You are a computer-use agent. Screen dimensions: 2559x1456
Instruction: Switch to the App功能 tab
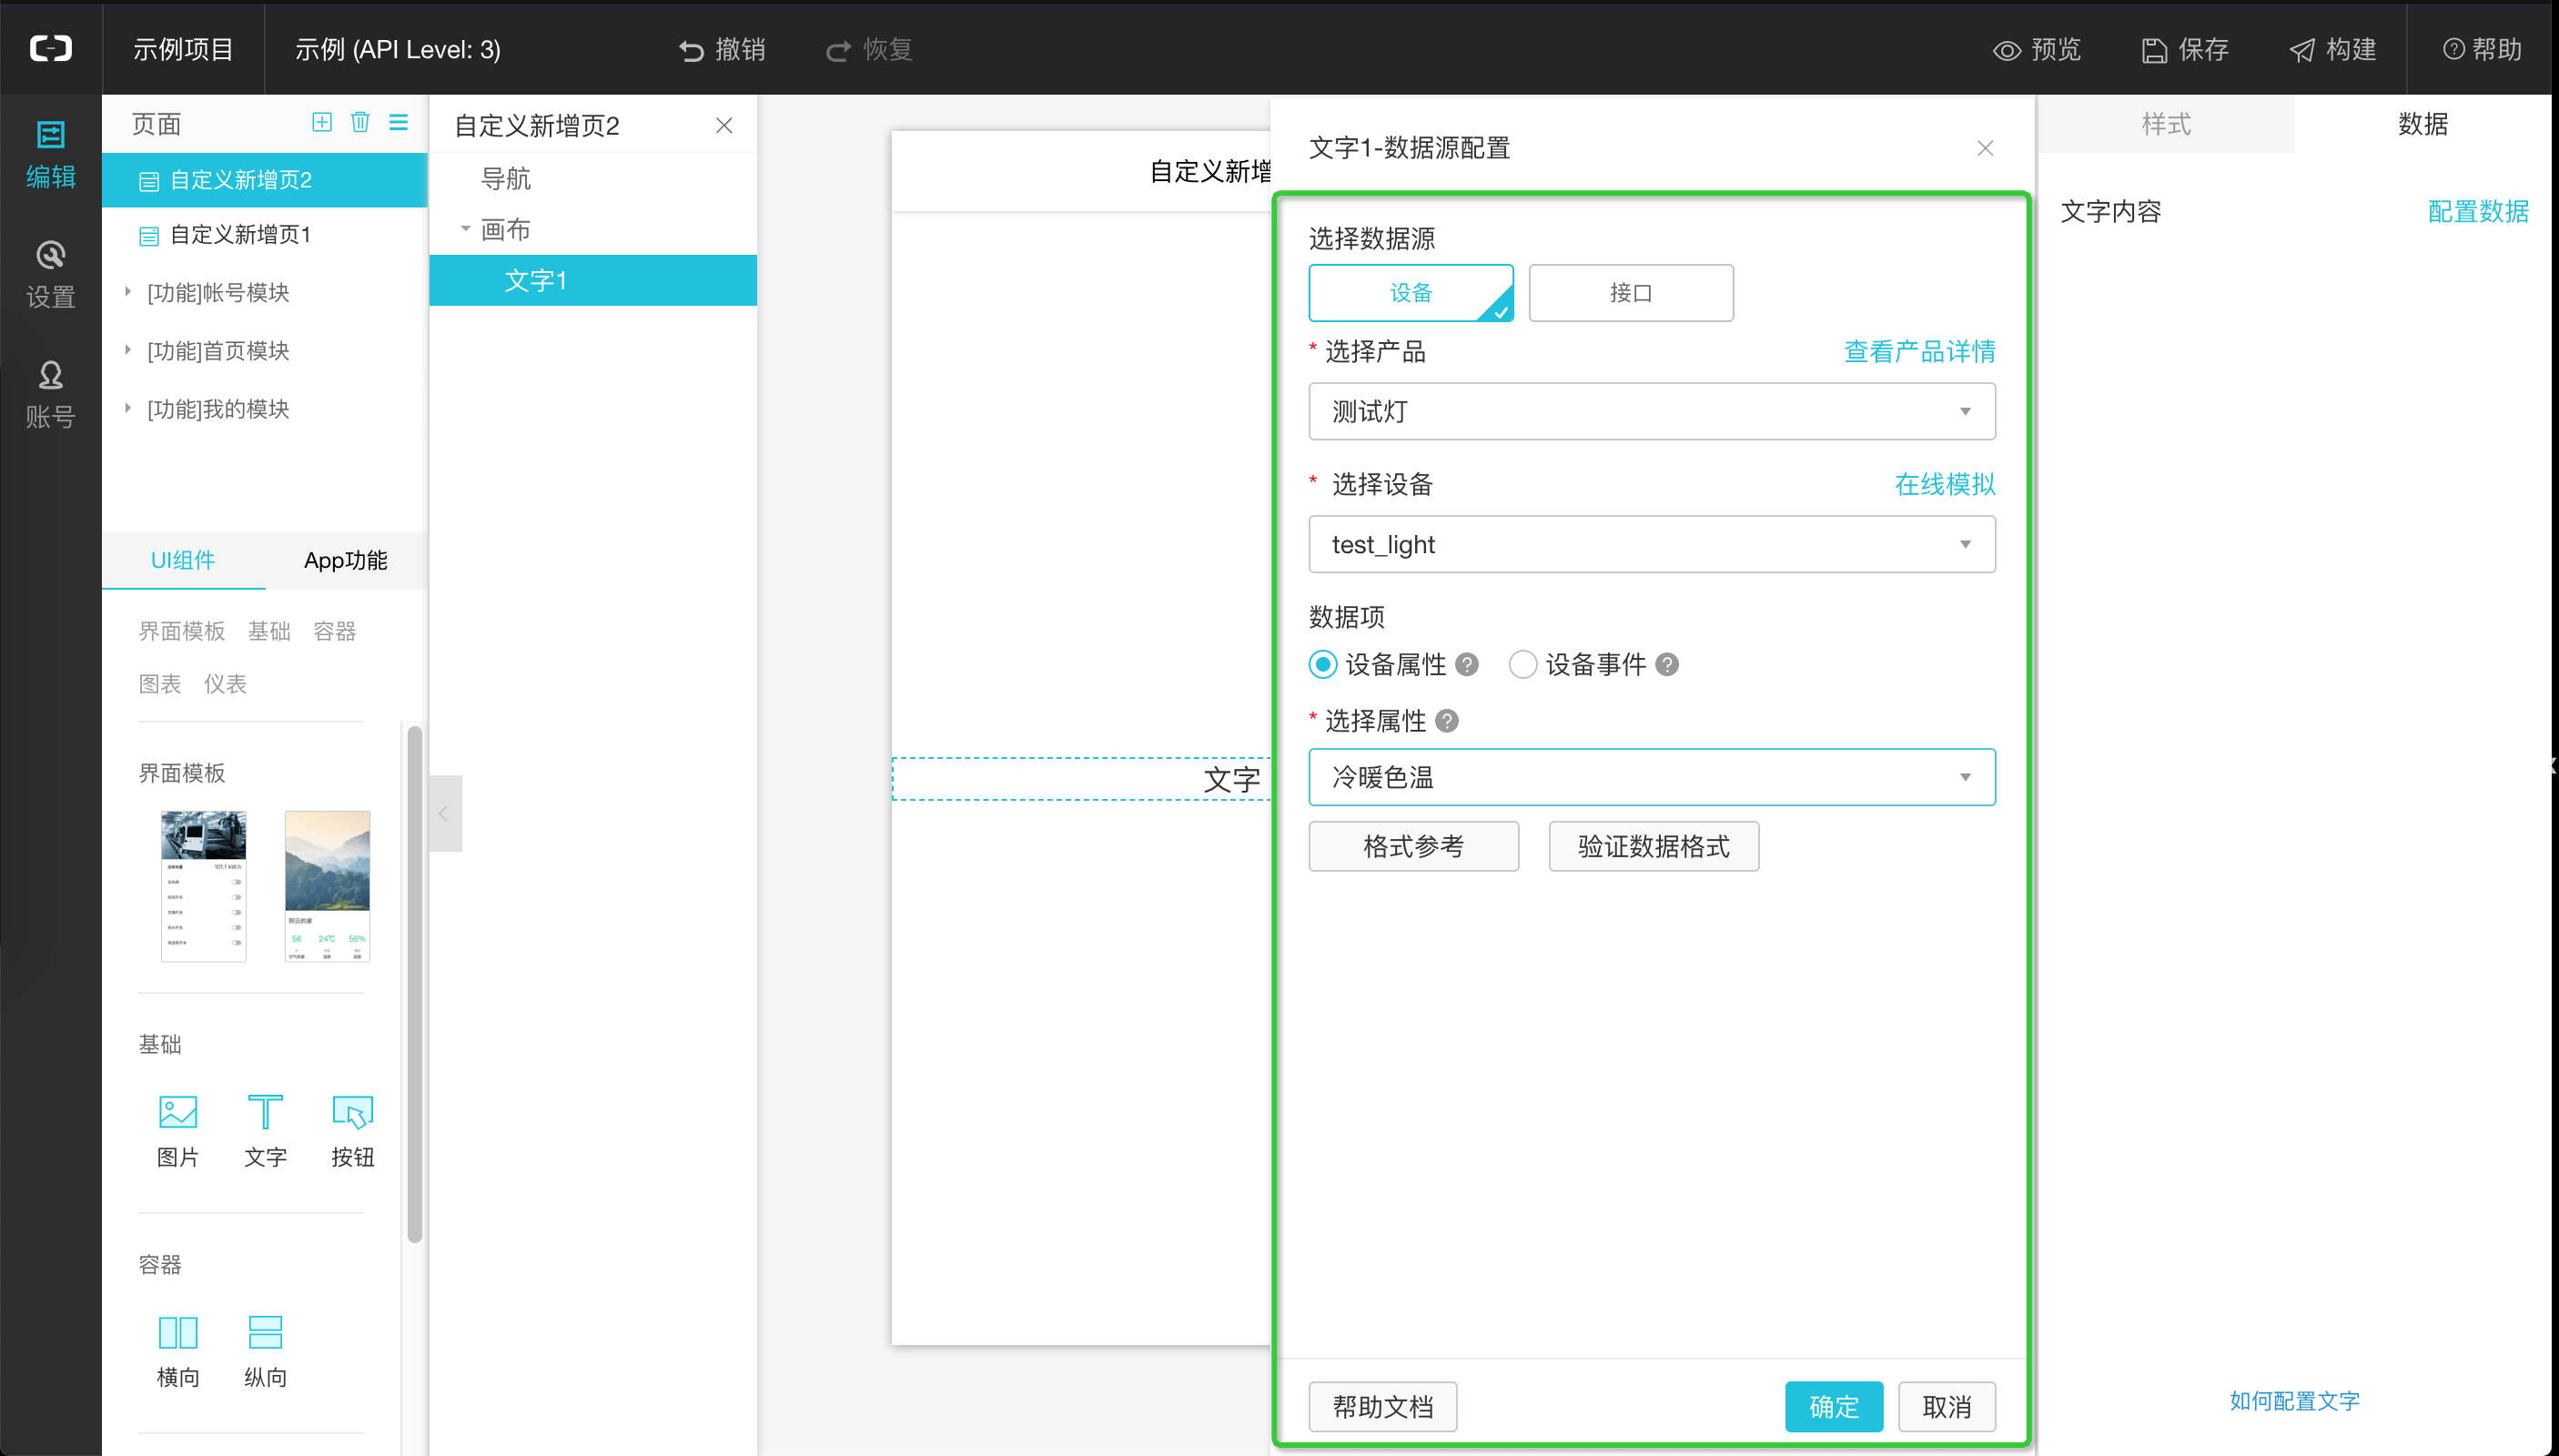(345, 560)
